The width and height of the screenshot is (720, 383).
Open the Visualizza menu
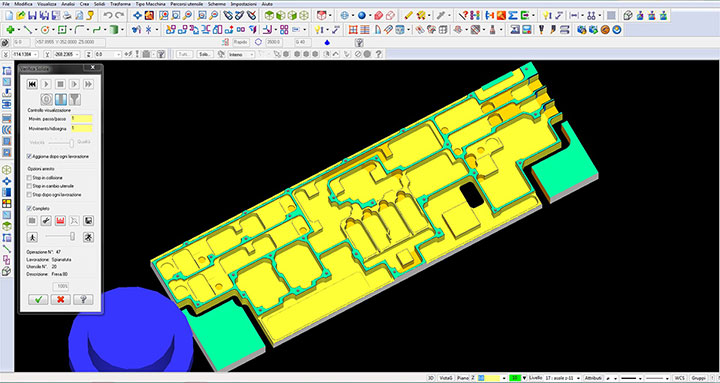tap(47, 4)
